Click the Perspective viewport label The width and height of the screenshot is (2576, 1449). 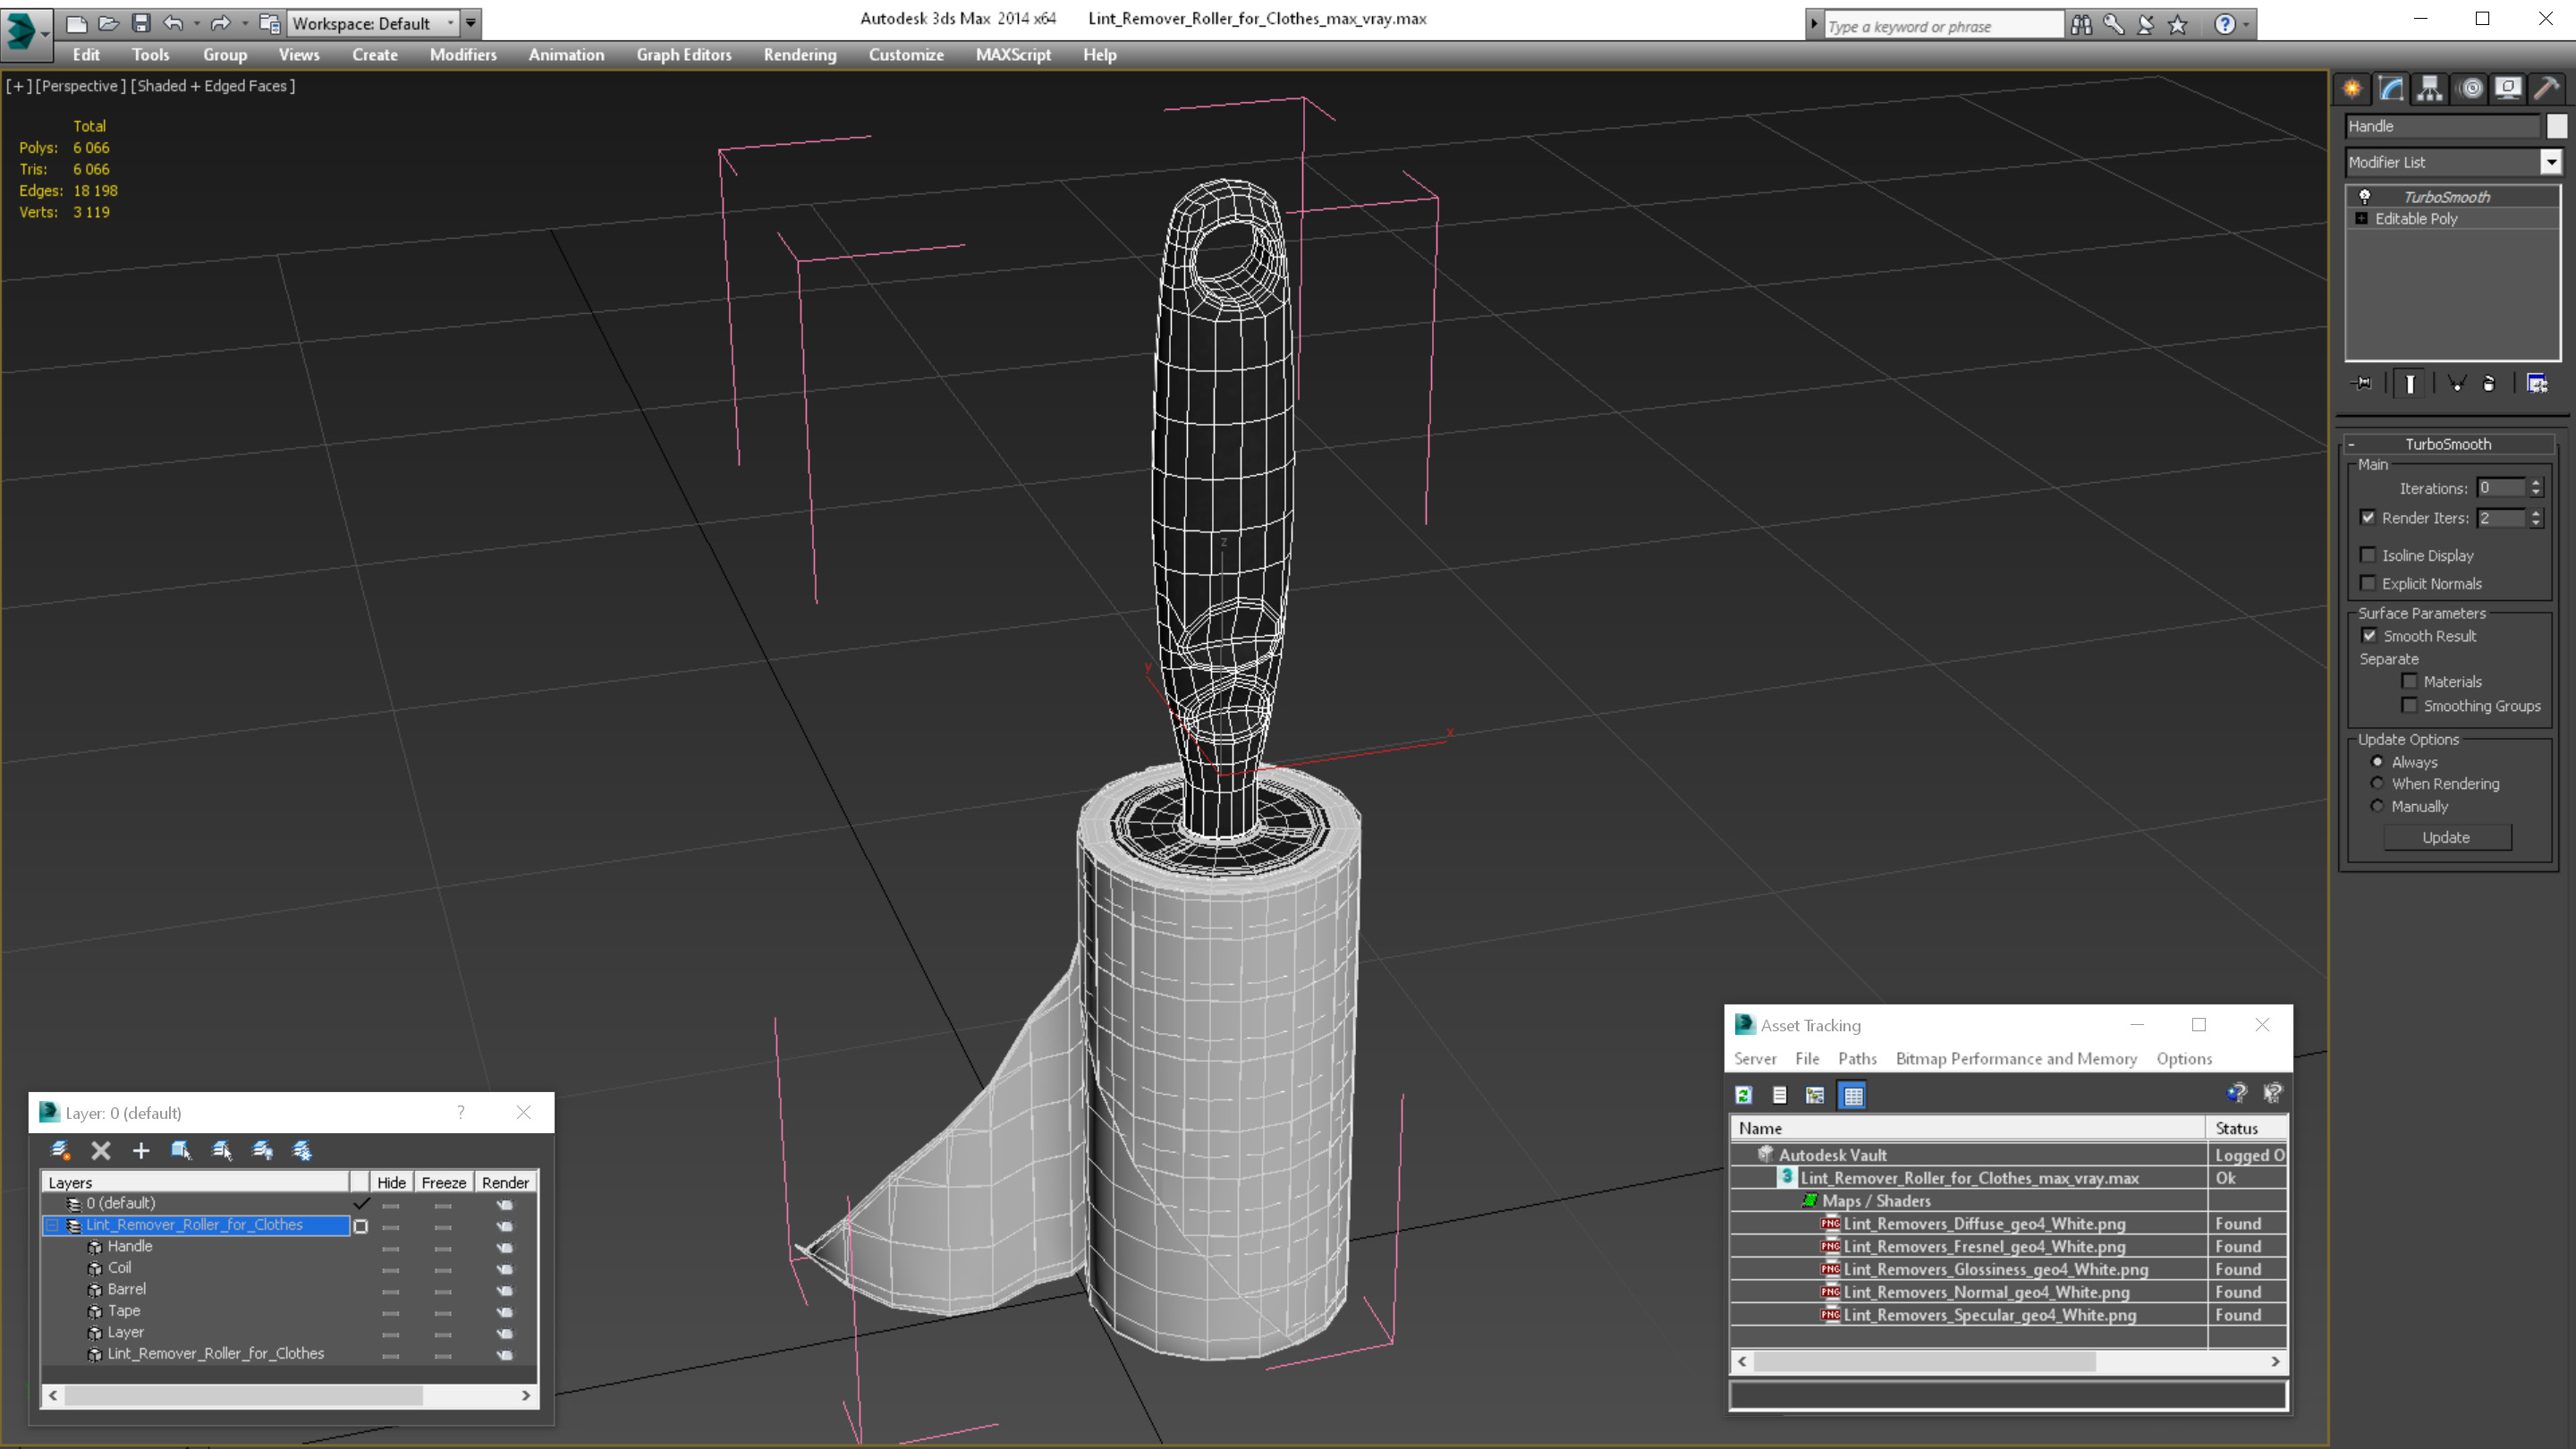(x=81, y=86)
